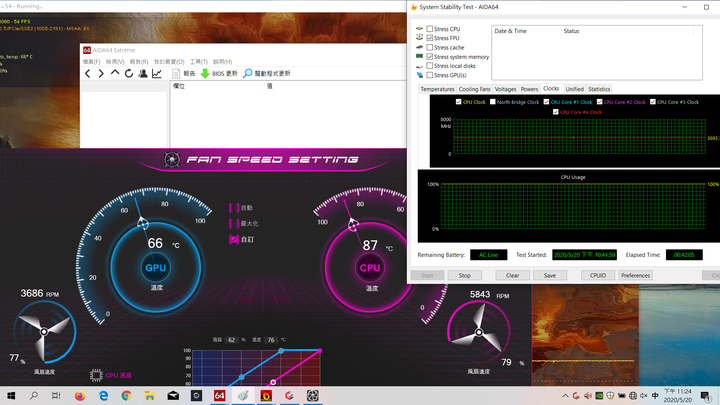Open the Mail app from the taskbar
This screenshot has width=720, height=405.
tap(173, 396)
